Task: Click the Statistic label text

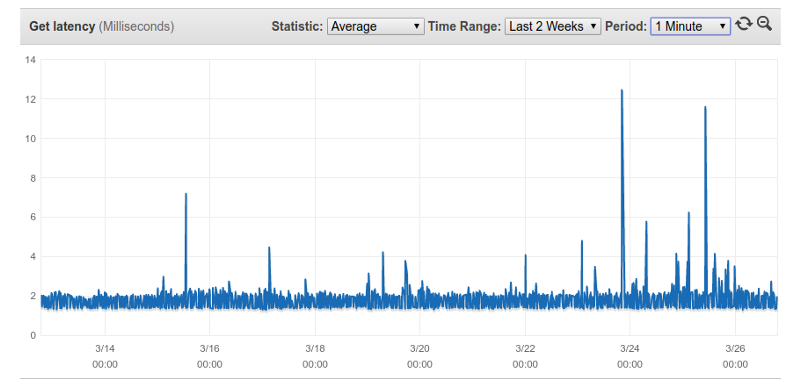Action: pyautogui.click(x=297, y=27)
